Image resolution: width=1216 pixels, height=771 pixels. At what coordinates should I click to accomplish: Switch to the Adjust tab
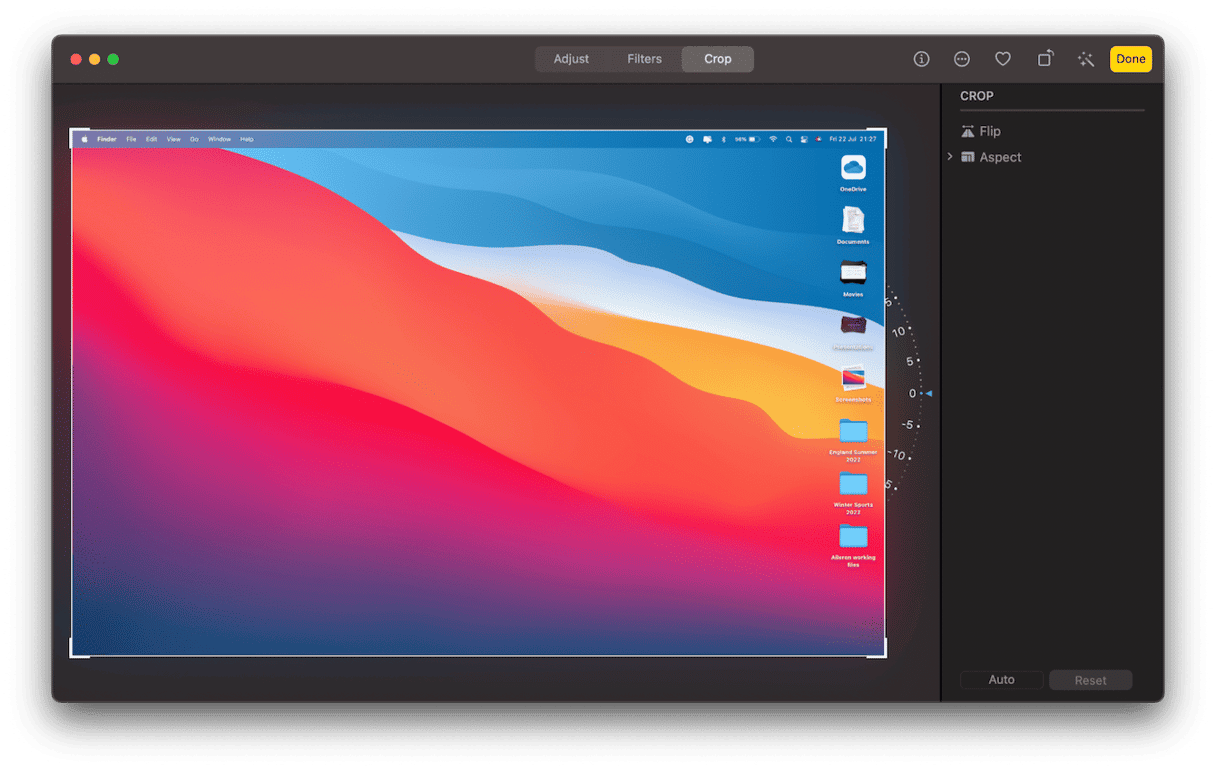click(x=571, y=59)
